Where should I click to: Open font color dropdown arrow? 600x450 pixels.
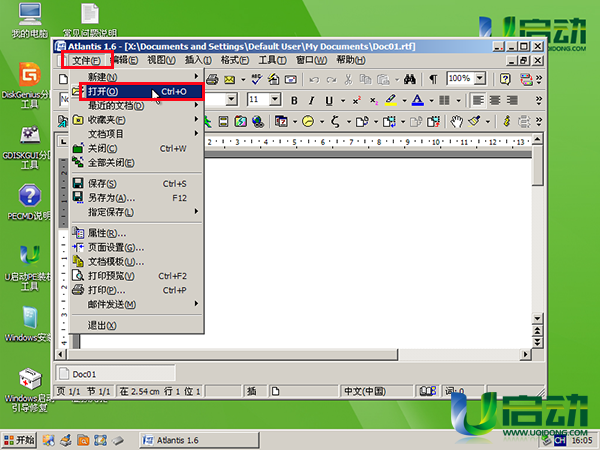(x=431, y=101)
